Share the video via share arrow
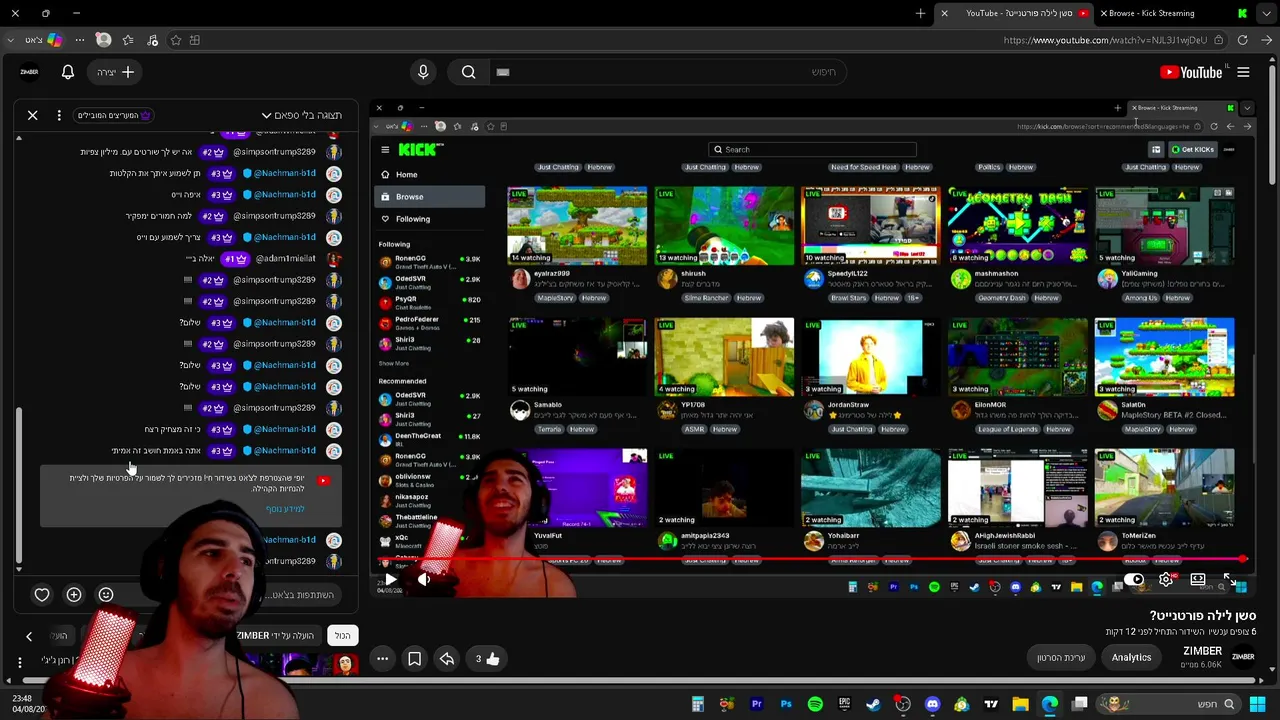The height and width of the screenshot is (720, 1280). click(x=447, y=659)
